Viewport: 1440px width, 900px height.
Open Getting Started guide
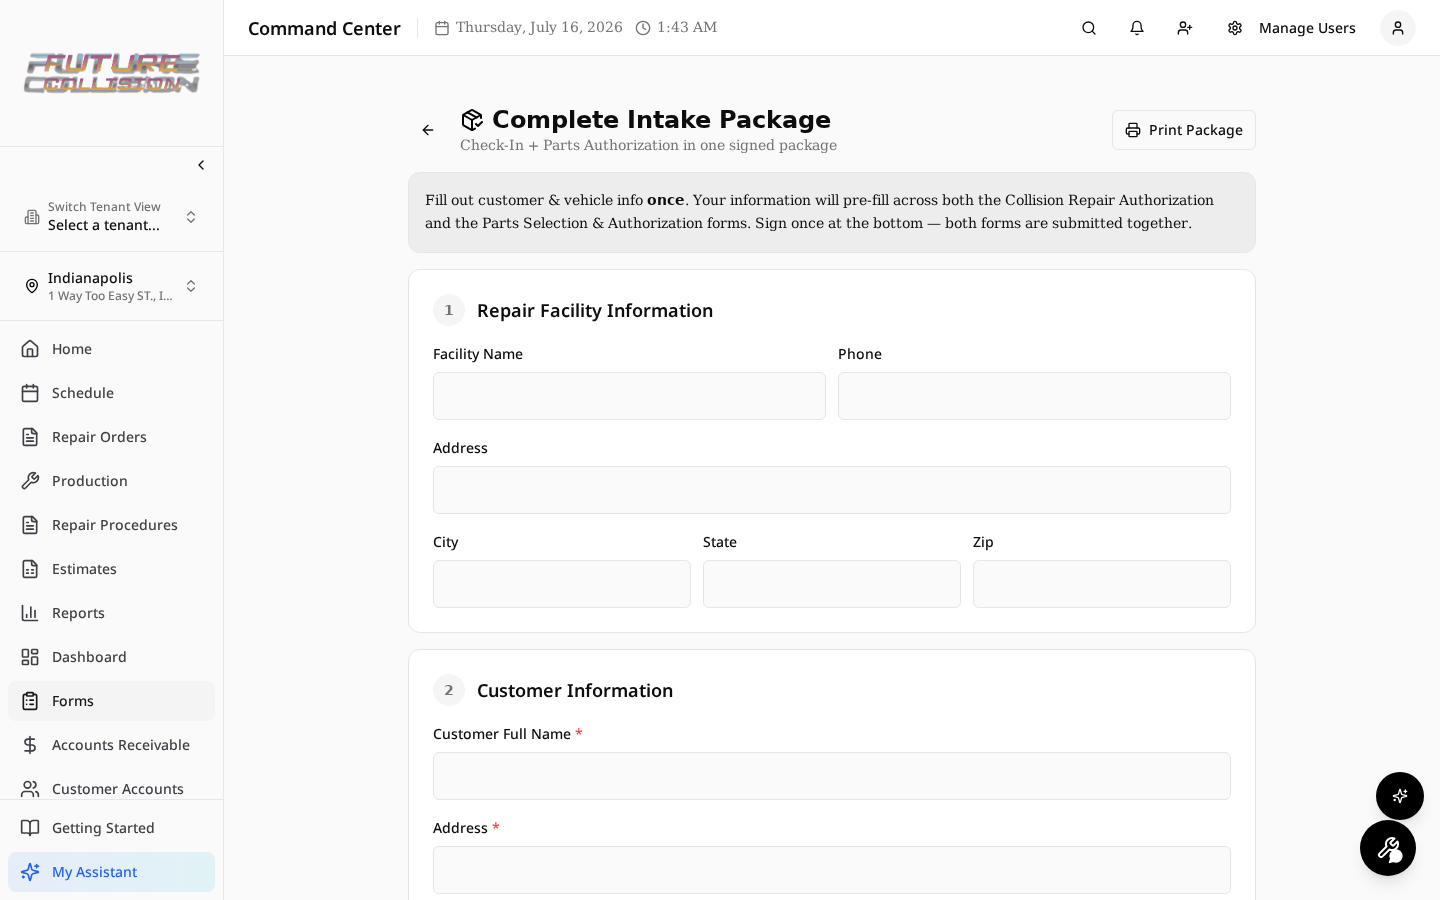(111, 828)
